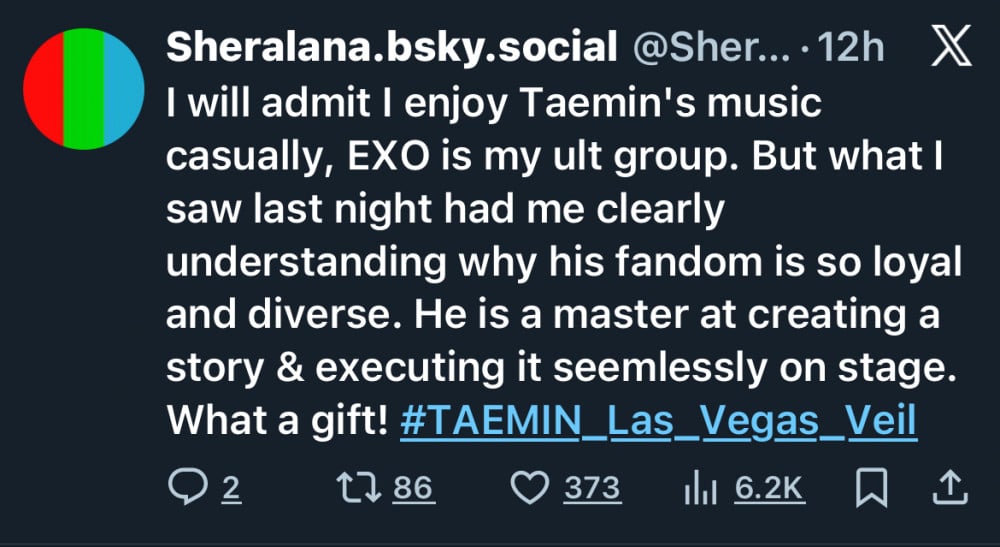The width and height of the screenshot is (1000, 547).
Task: Click the line starting "understanding why his fandom"
Action: 565,262
